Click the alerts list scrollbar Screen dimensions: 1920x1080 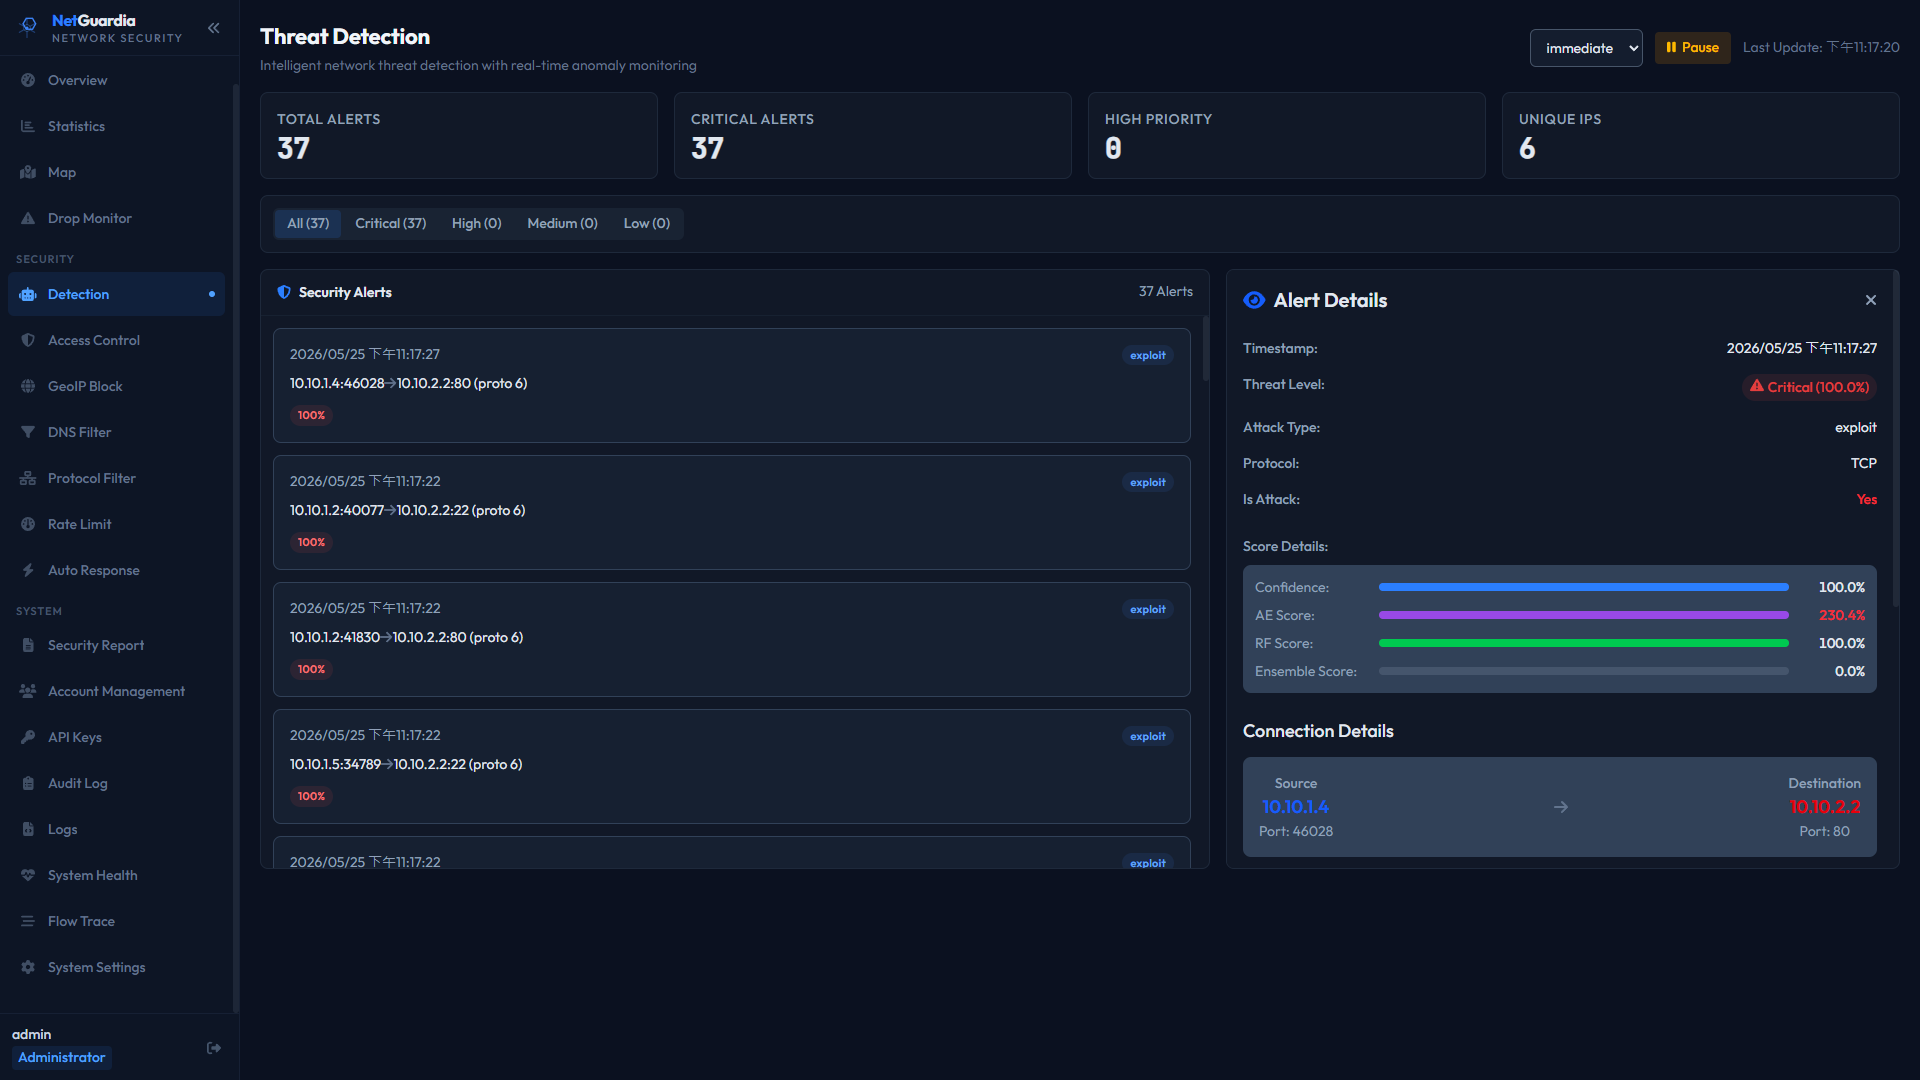coord(1205,348)
